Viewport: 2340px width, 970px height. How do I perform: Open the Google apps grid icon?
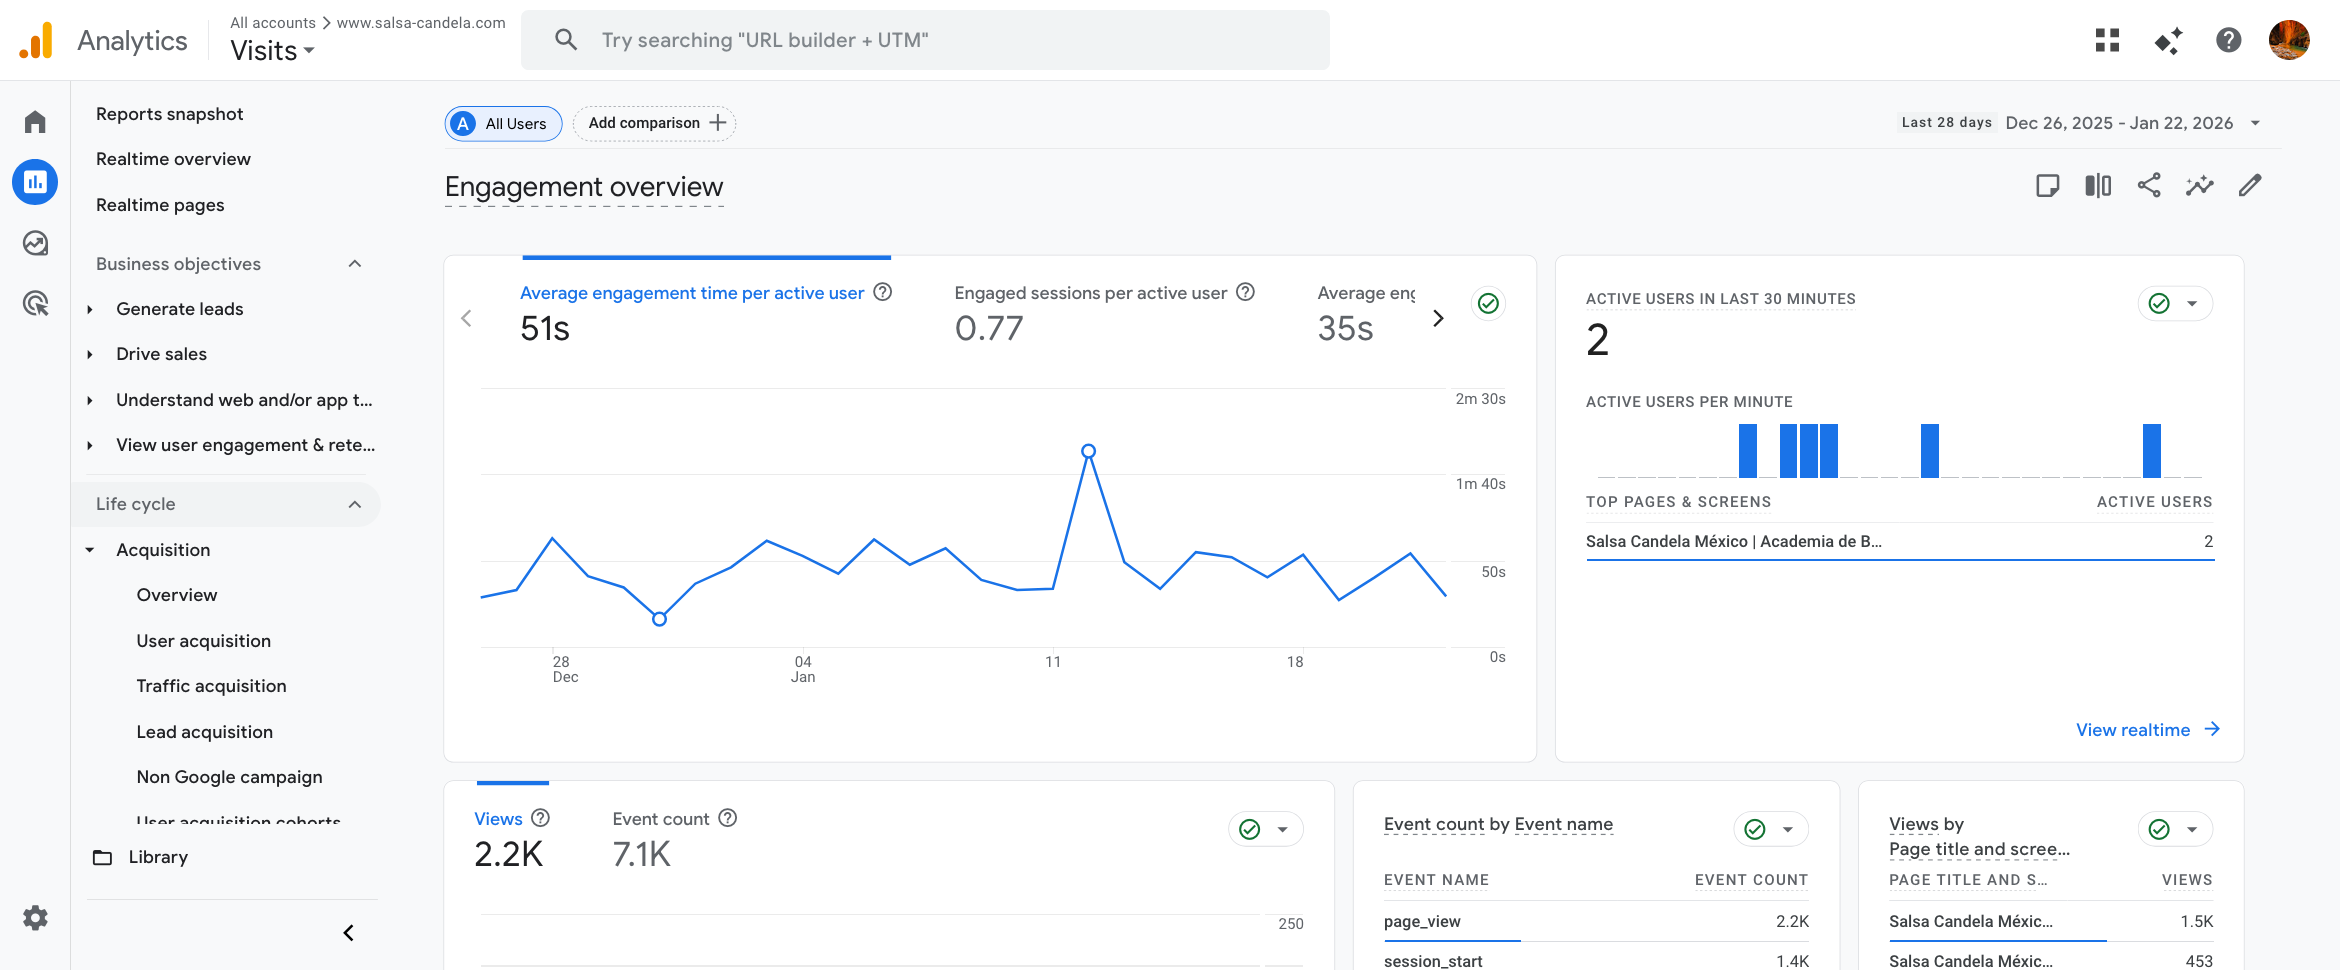pyautogui.click(x=2106, y=40)
